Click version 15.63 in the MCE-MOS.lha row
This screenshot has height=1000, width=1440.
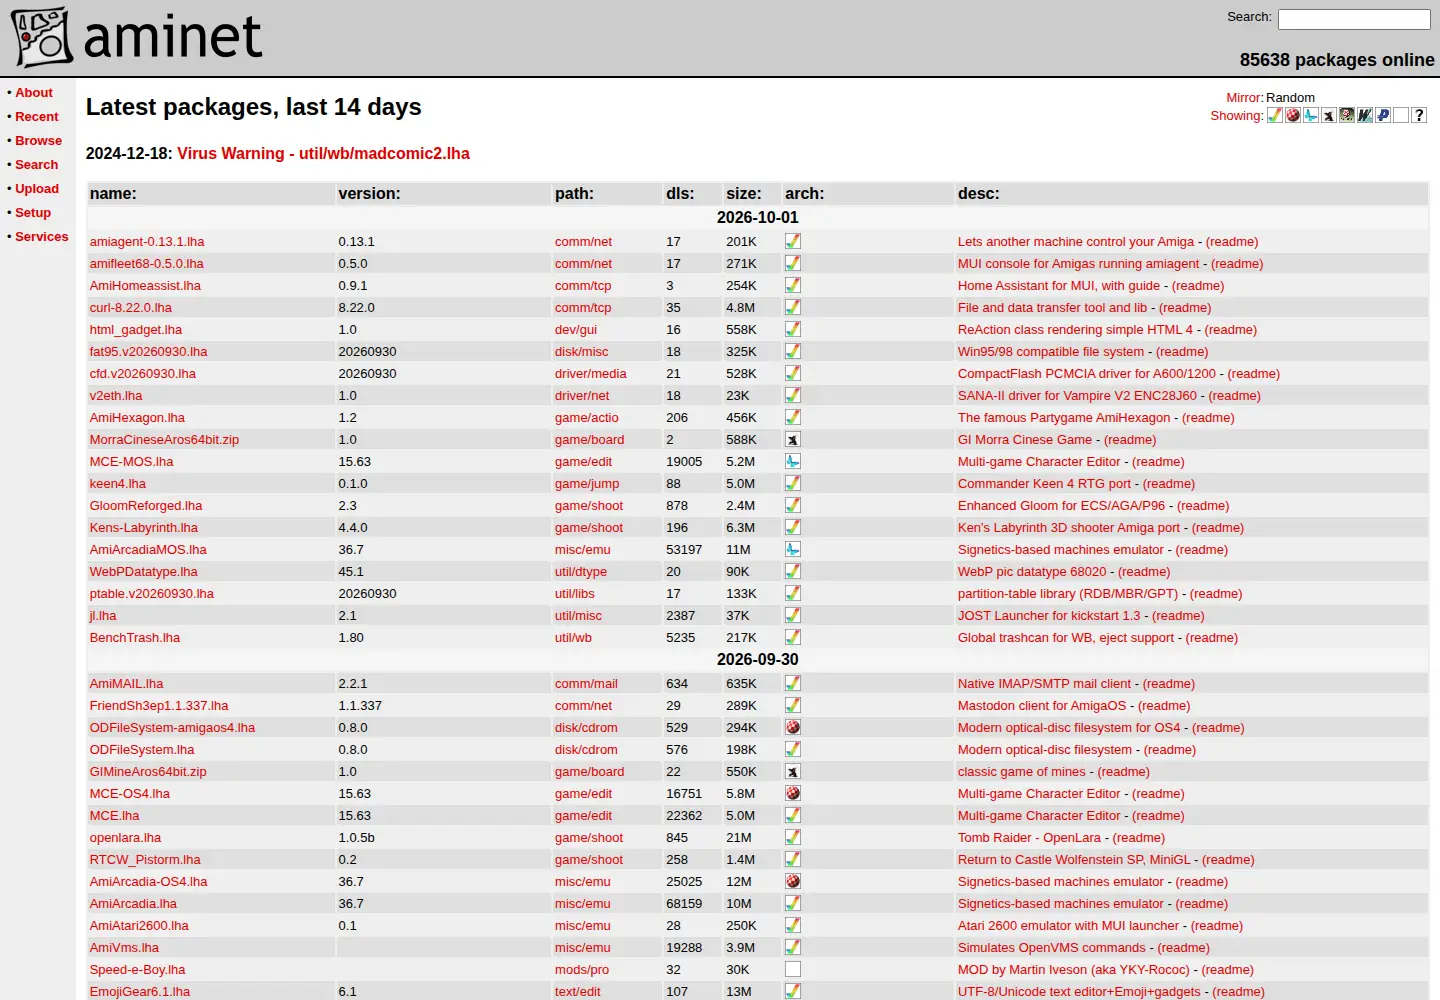pyautogui.click(x=355, y=462)
